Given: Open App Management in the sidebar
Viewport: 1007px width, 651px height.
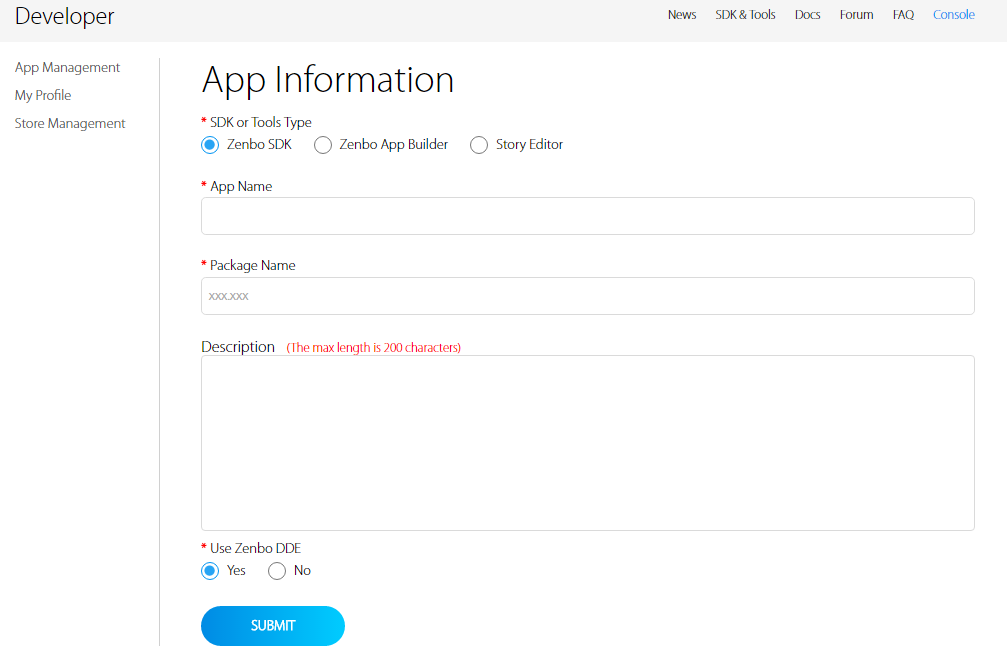Looking at the screenshot, I should (67, 67).
